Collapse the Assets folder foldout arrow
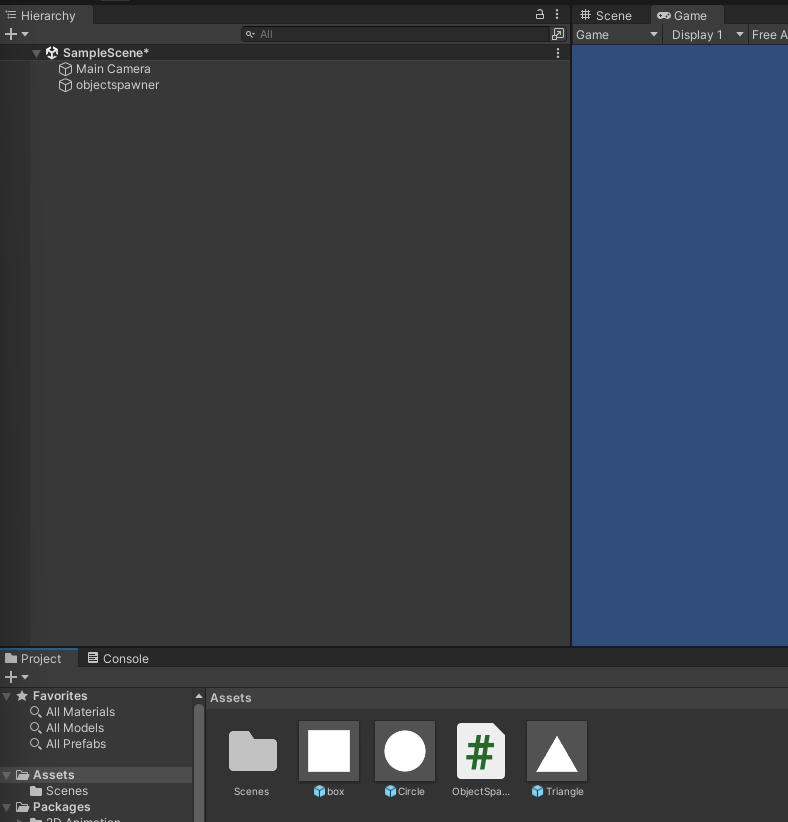This screenshot has width=788, height=822. [x=7, y=776]
